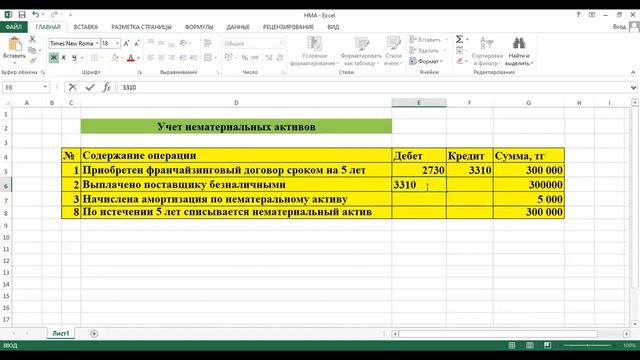Image resolution: width=640 pixels, height=360 pixels.
Task: Switch to the ВСТАВКА tab
Action: [x=86, y=27]
